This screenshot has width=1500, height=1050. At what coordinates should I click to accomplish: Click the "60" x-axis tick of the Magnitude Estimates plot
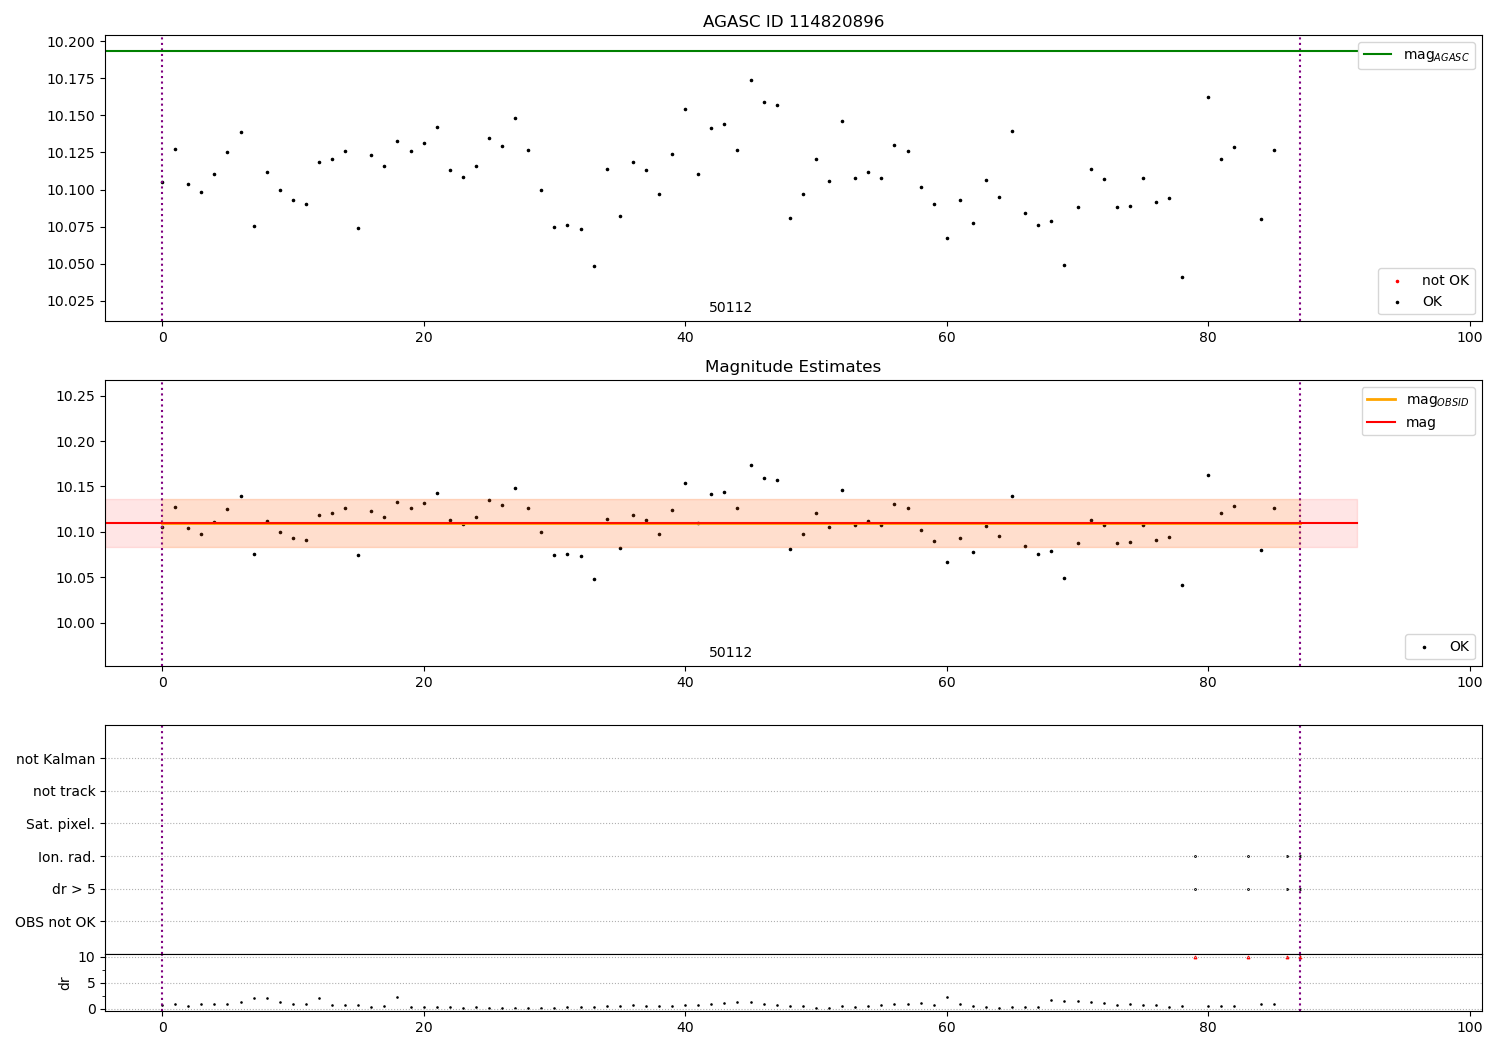click(946, 682)
